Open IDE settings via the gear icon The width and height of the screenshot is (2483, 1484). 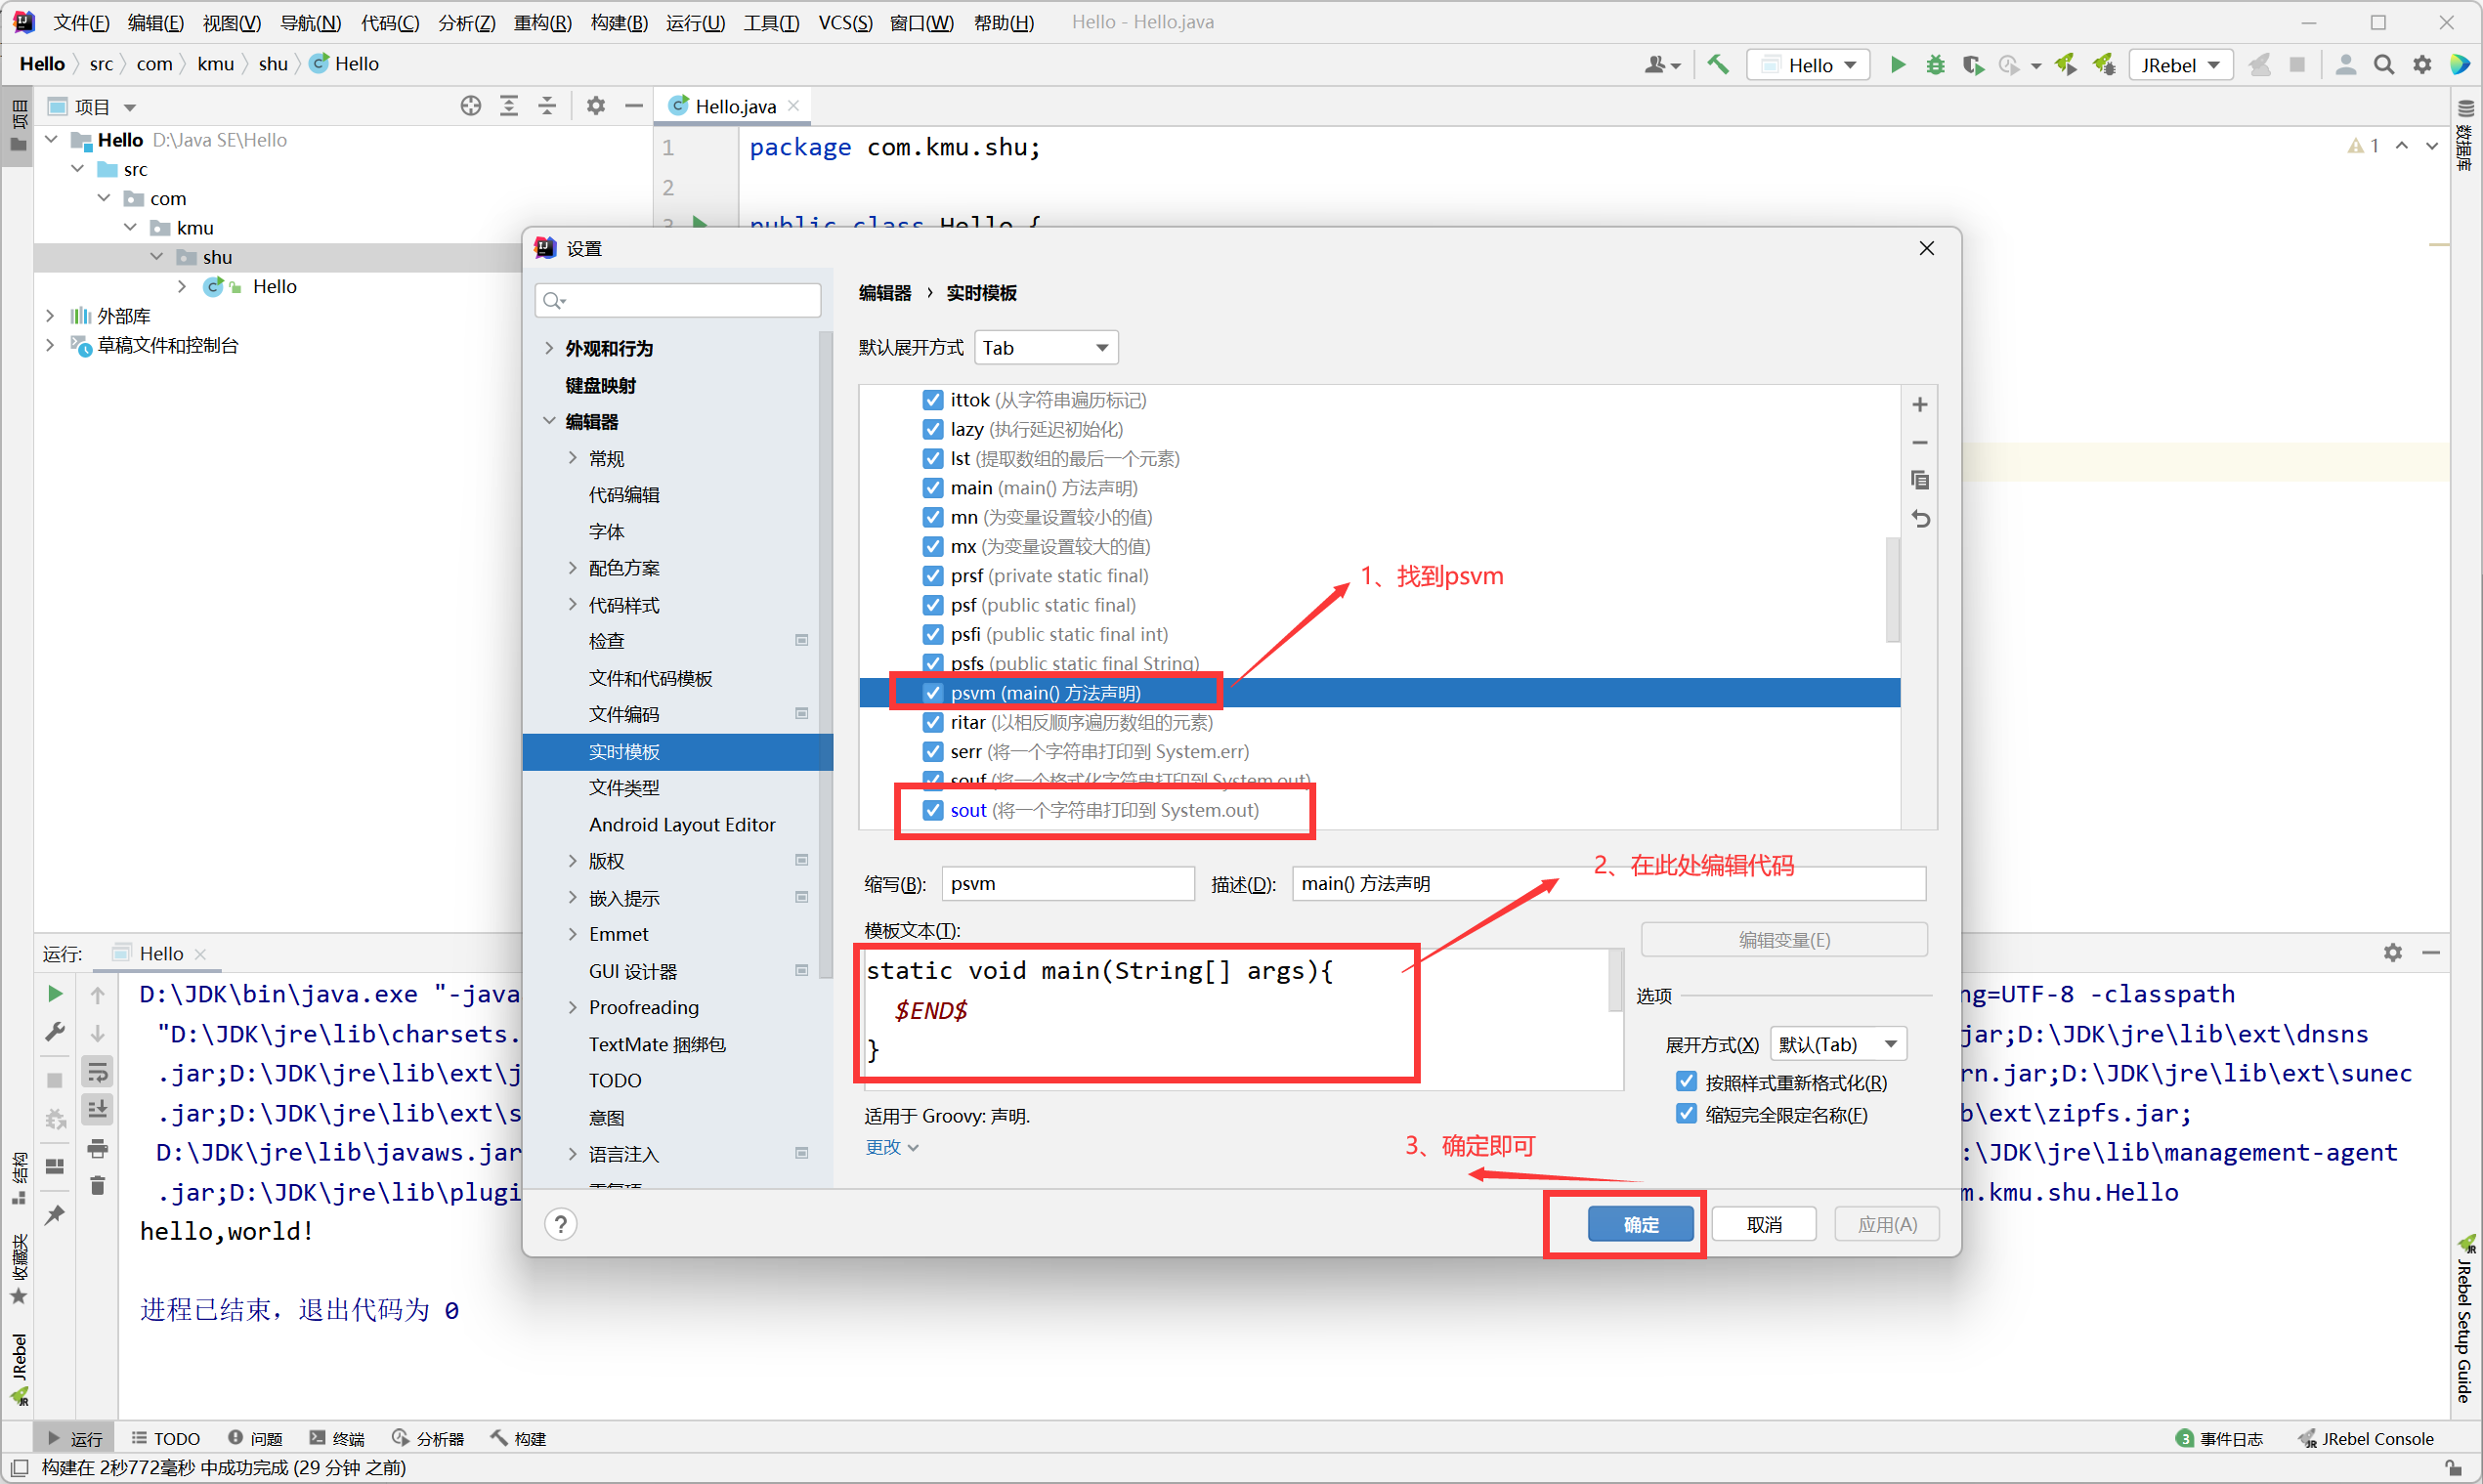[2422, 64]
